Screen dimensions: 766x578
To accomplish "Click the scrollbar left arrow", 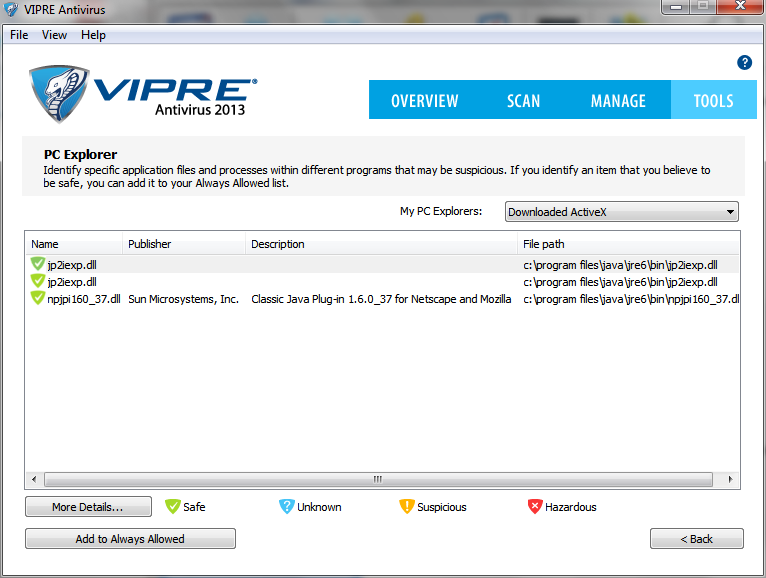I will click(x=34, y=479).
